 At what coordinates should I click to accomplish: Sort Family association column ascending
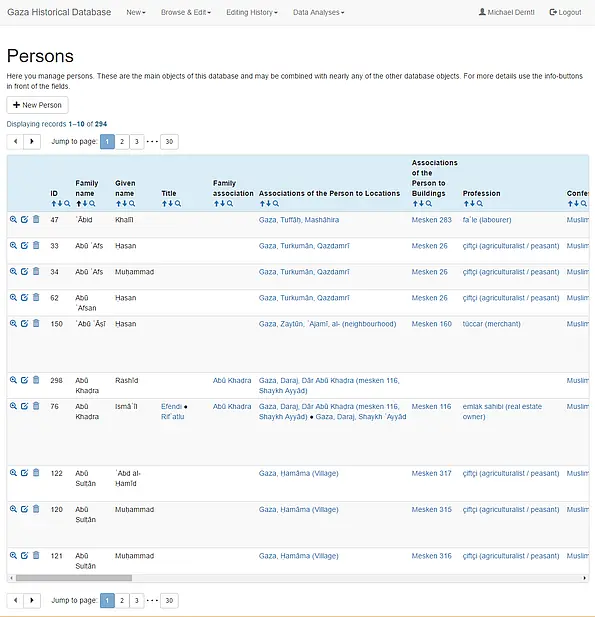point(216,203)
